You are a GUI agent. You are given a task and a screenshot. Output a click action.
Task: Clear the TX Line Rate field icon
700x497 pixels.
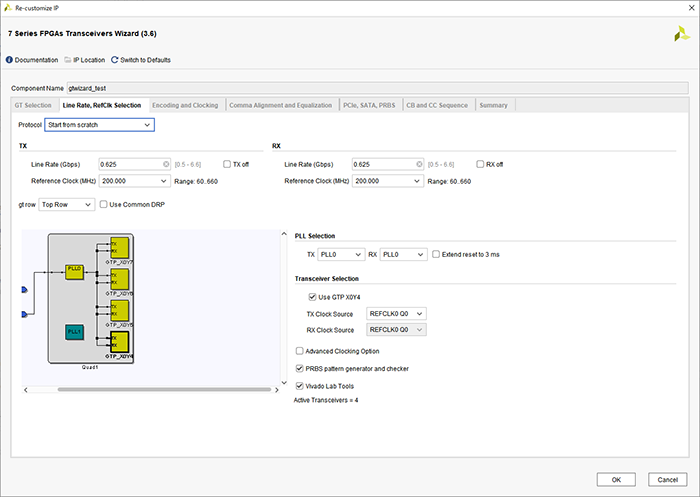(166, 164)
